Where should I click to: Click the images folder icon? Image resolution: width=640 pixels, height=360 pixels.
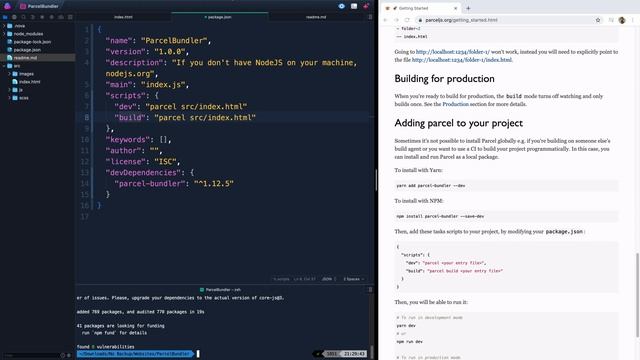coord(15,74)
